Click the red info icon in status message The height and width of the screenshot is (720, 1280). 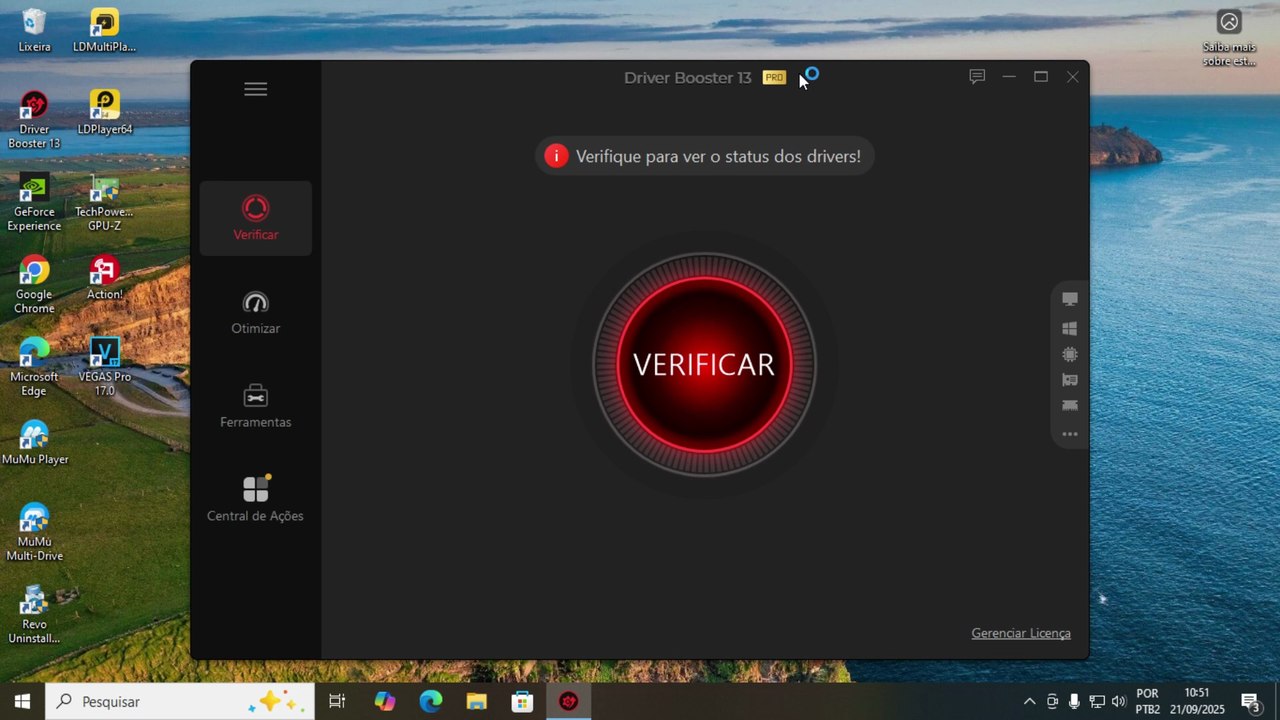coord(556,156)
